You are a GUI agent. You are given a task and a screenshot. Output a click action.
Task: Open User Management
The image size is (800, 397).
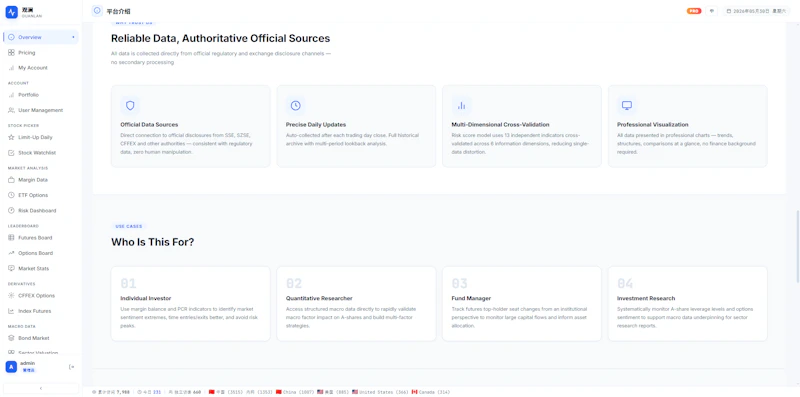pos(41,110)
